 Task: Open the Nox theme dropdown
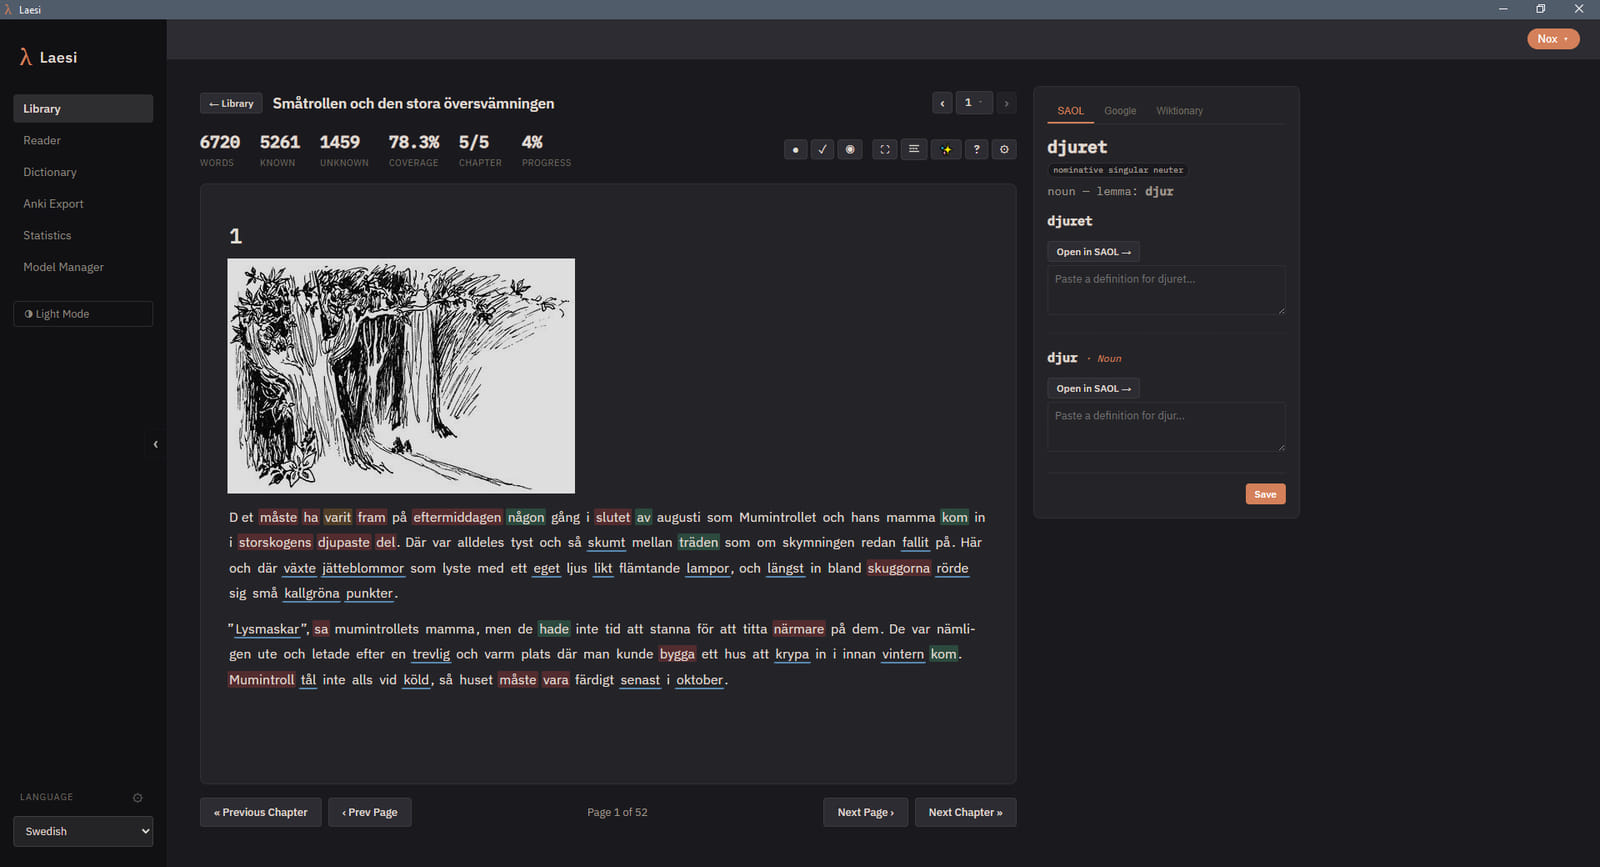[1553, 39]
